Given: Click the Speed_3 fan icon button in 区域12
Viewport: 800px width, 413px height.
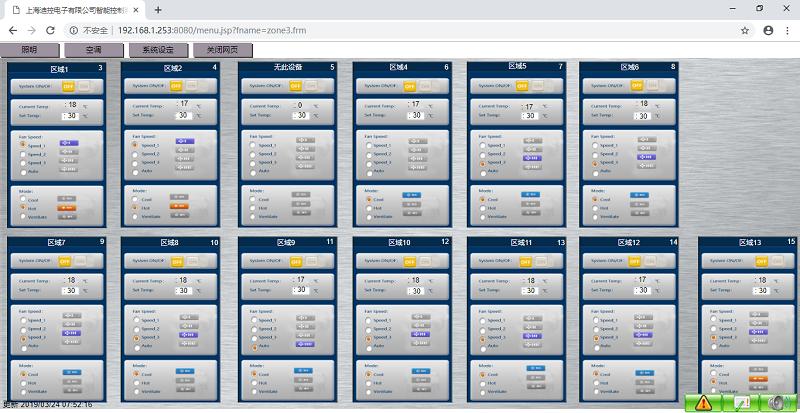Looking at the screenshot, I should (x=645, y=337).
